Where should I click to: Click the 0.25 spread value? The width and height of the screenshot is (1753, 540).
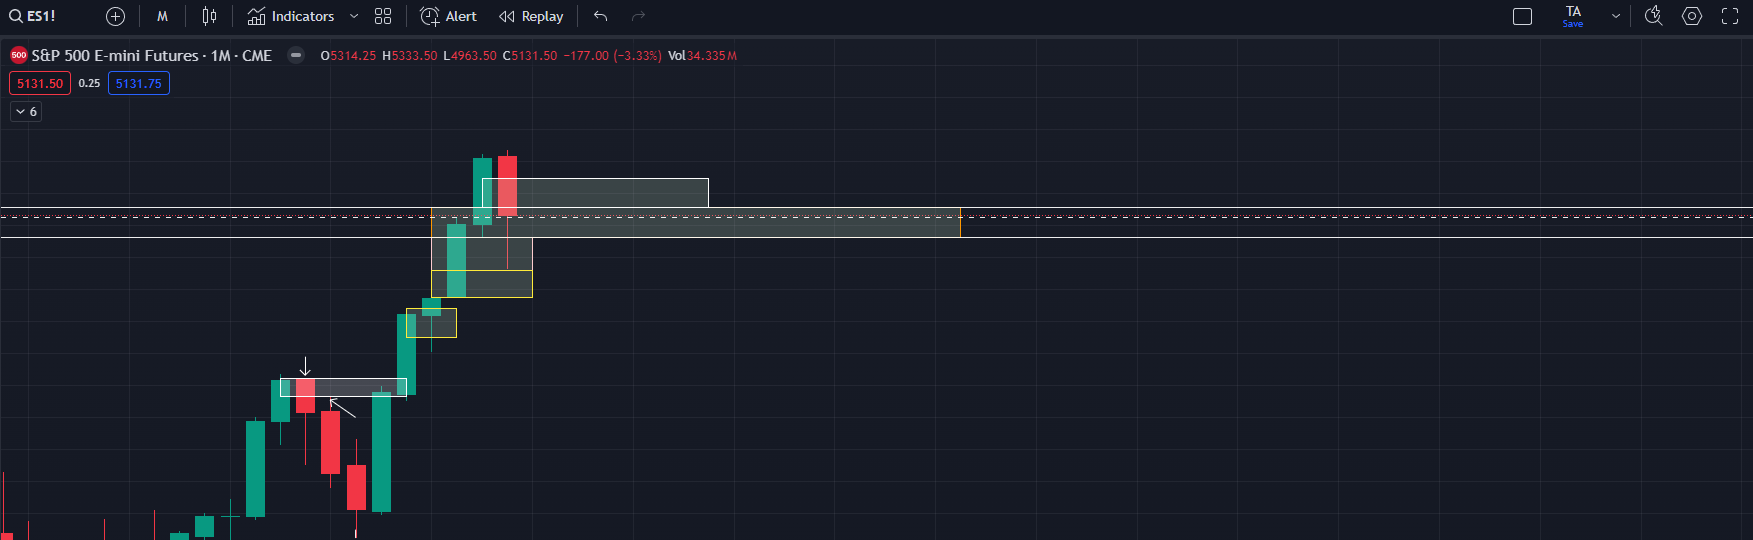89,83
